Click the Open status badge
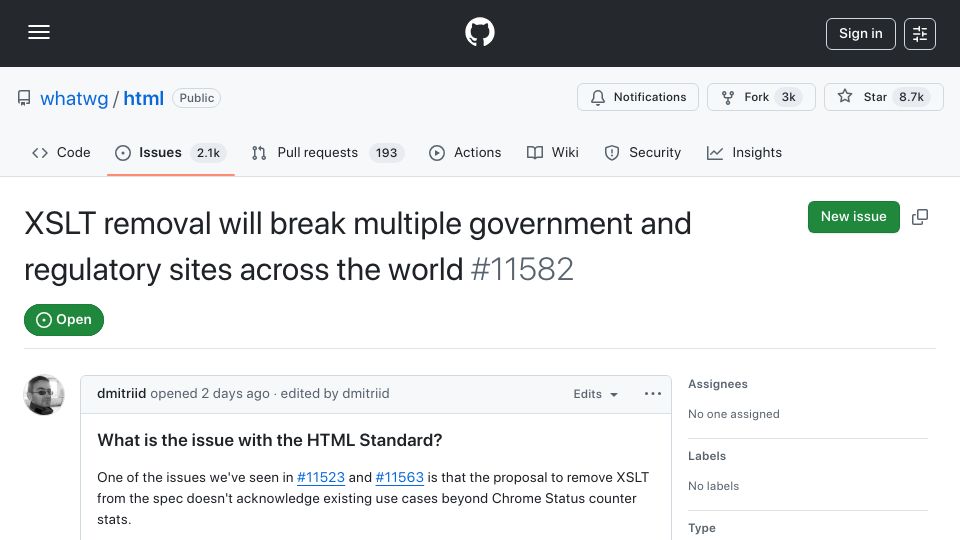The image size is (960, 540). tap(64, 320)
